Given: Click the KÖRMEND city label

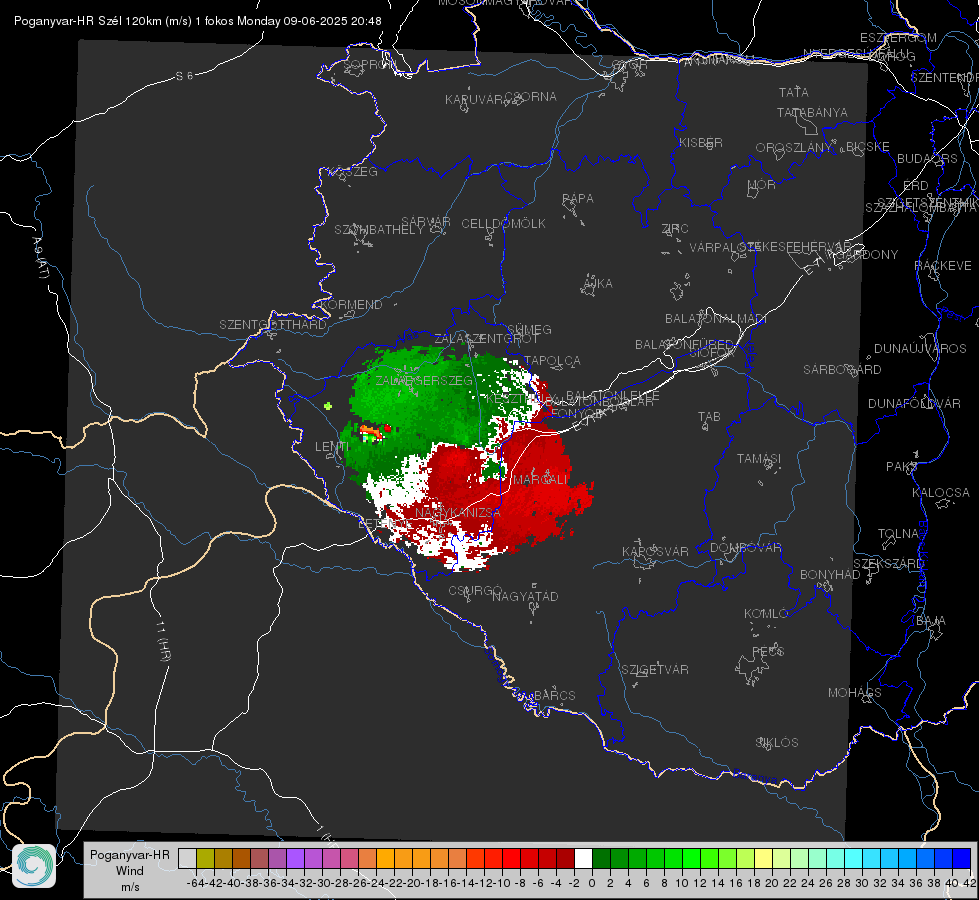Looking at the screenshot, I should coord(352,304).
